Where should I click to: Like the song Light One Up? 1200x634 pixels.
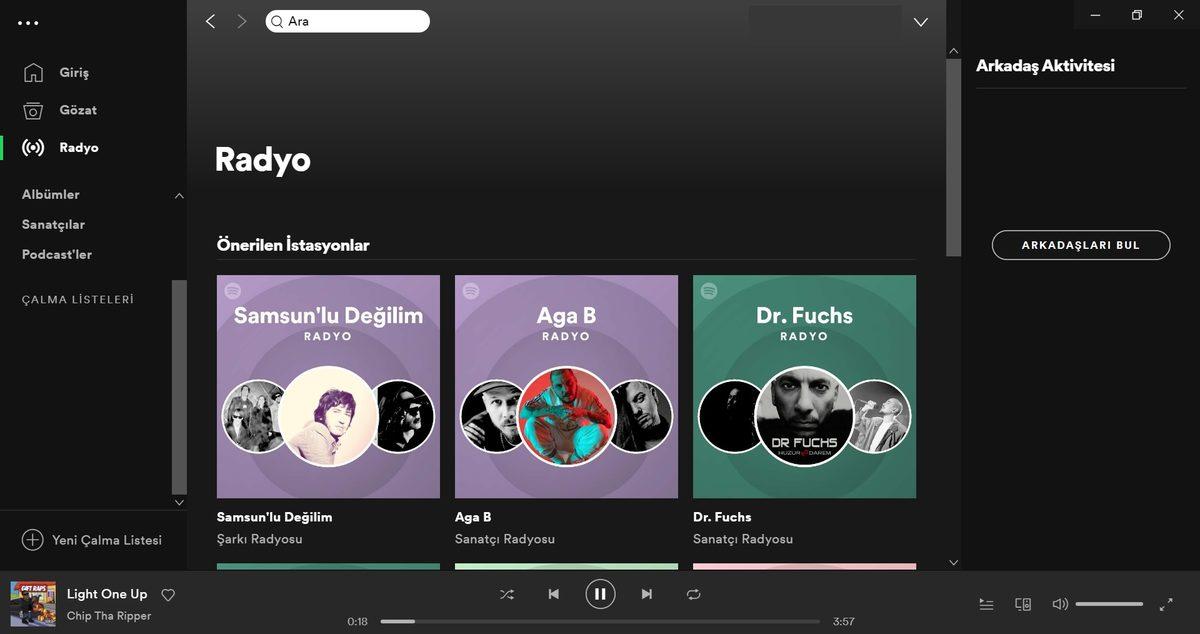pos(168,594)
